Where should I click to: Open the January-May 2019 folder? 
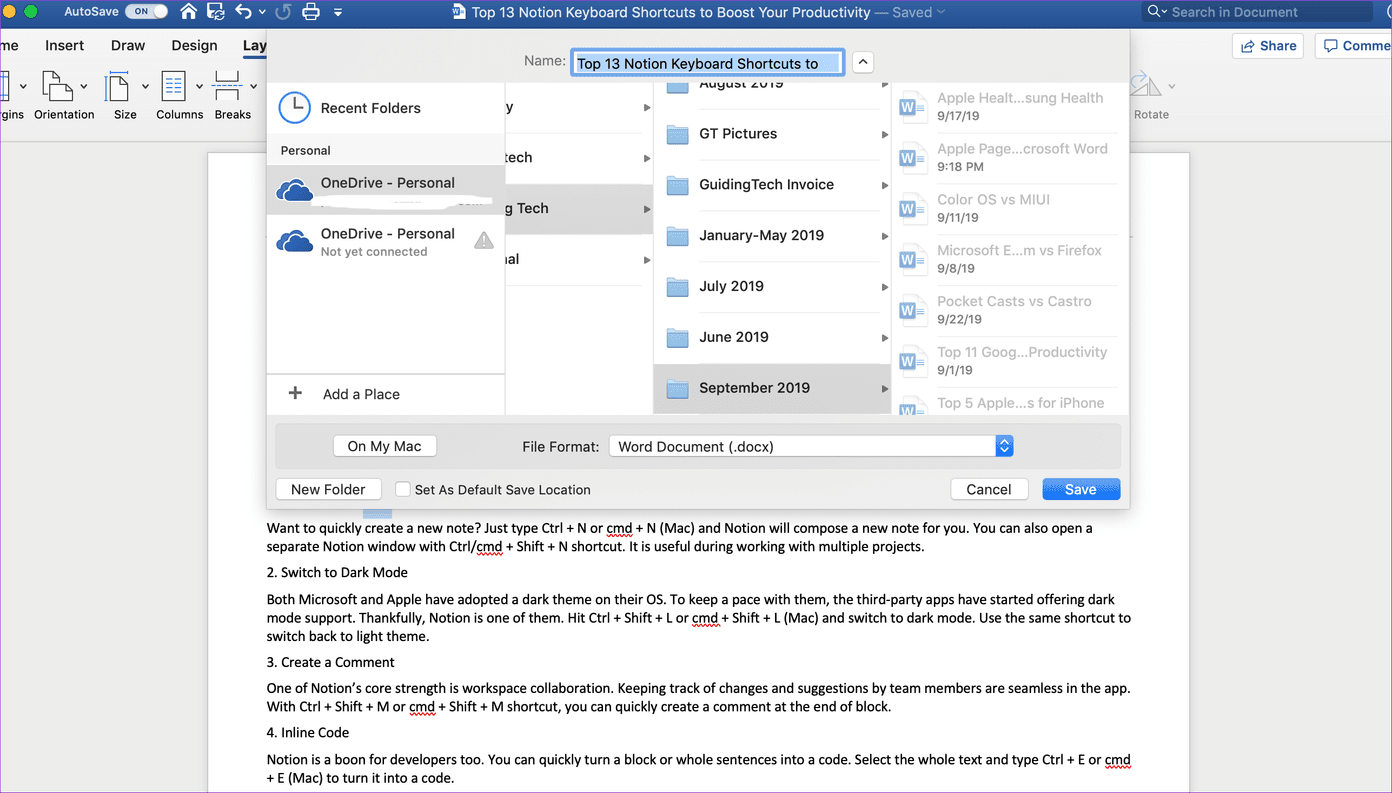coord(772,236)
